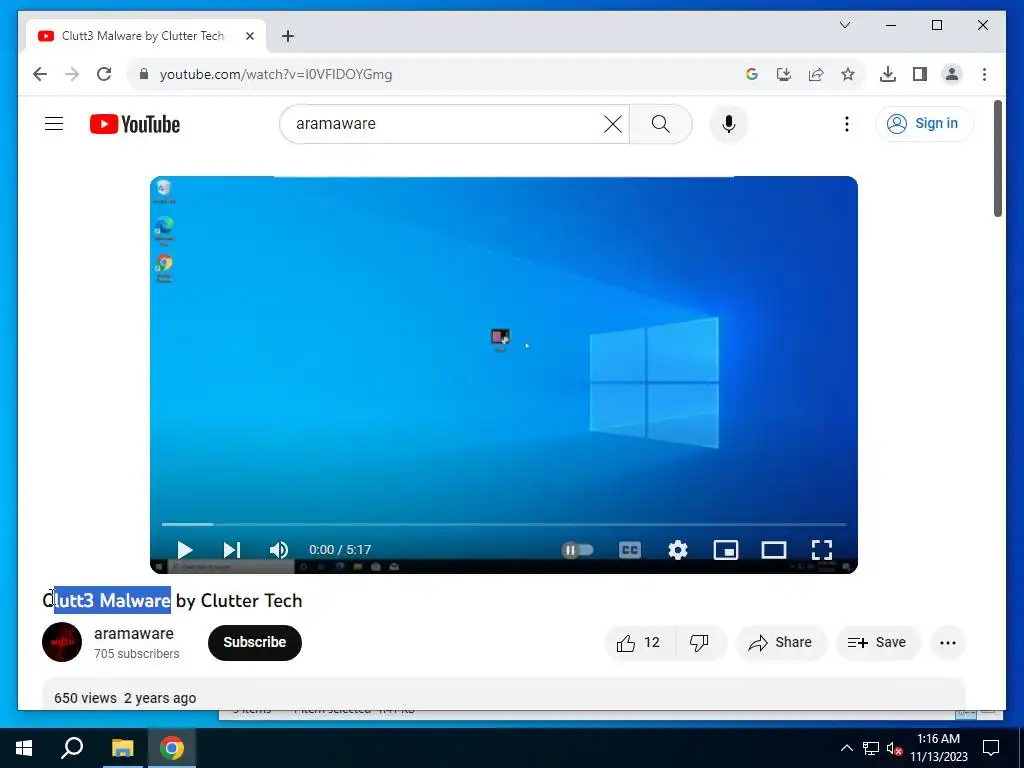
Task: Switch to miniplayer mode
Action: 726,550
